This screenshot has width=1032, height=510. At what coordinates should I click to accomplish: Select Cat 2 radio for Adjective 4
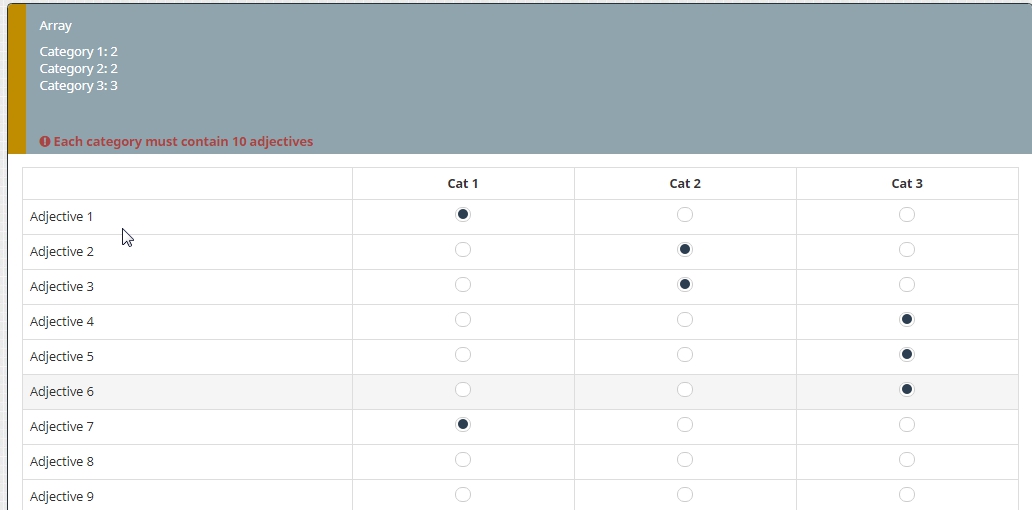click(685, 320)
